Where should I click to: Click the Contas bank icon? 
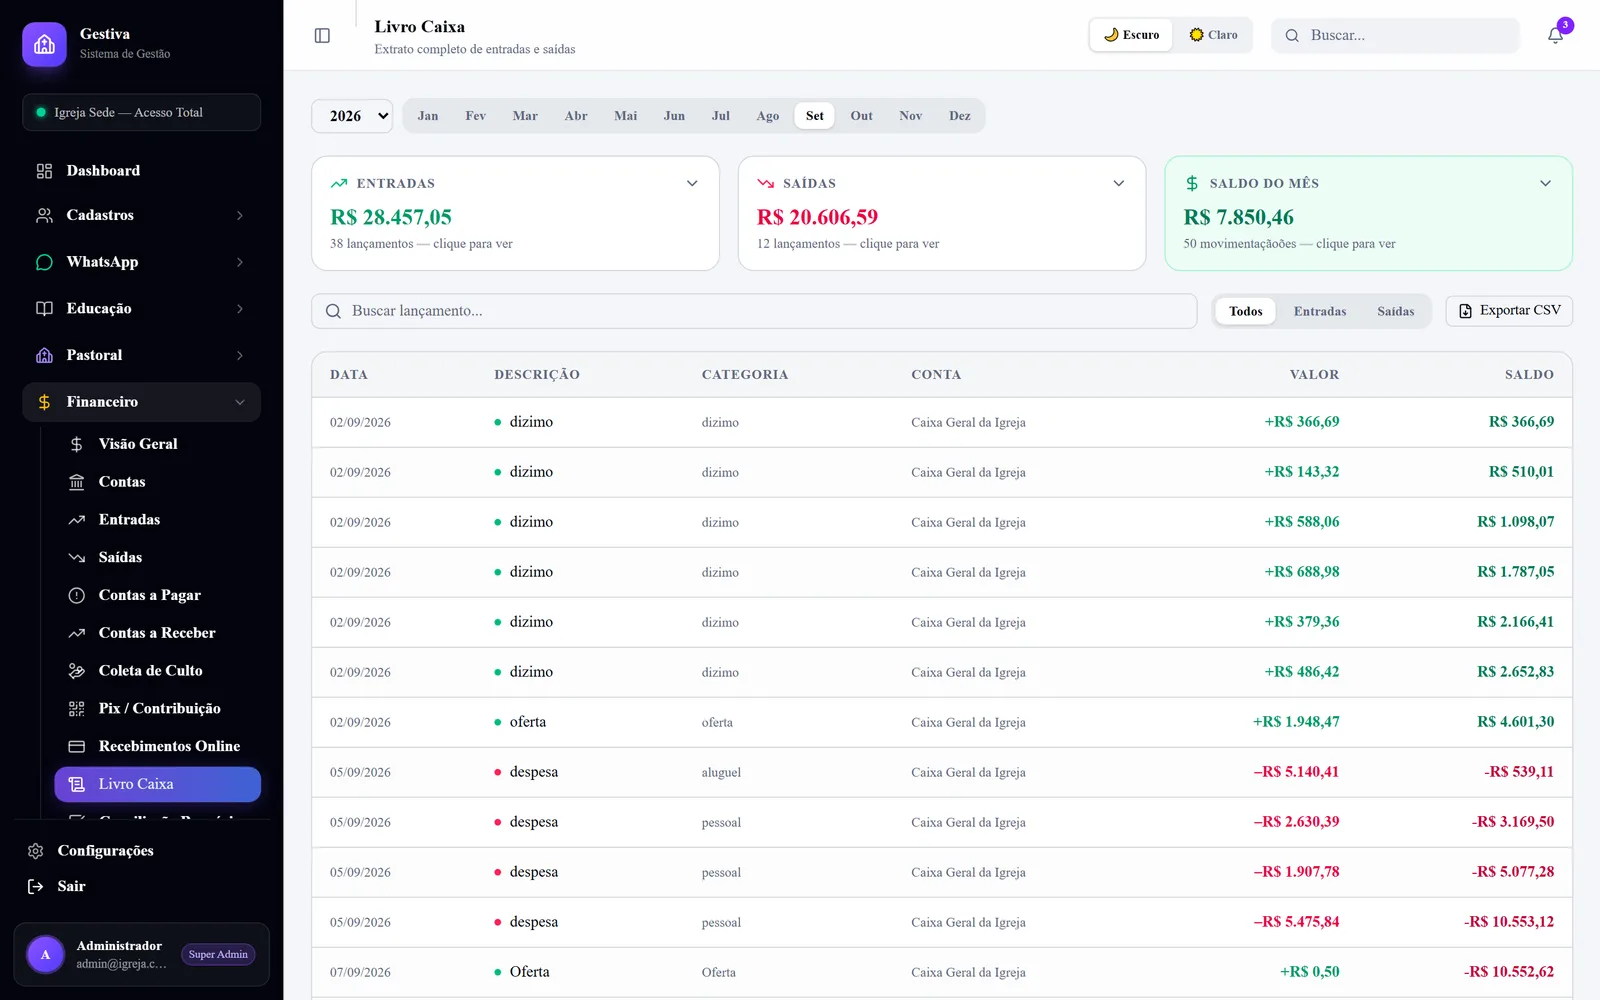[76, 482]
